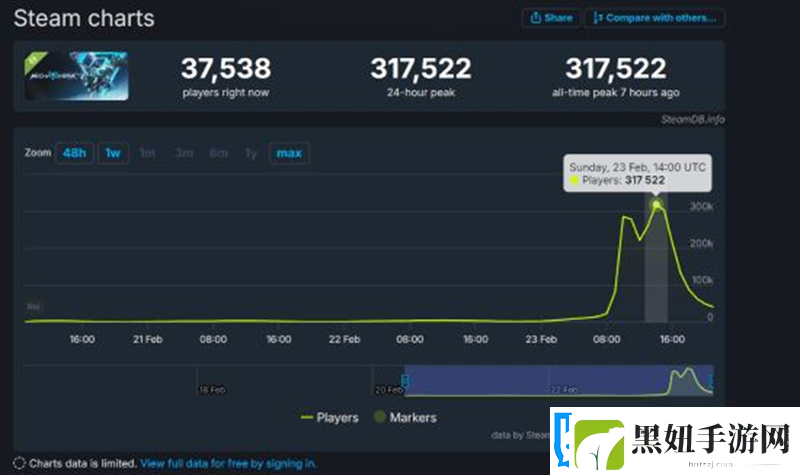This screenshot has width=800, height=475.
Task: Click the left navigator range handle
Action: pos(405,381)
